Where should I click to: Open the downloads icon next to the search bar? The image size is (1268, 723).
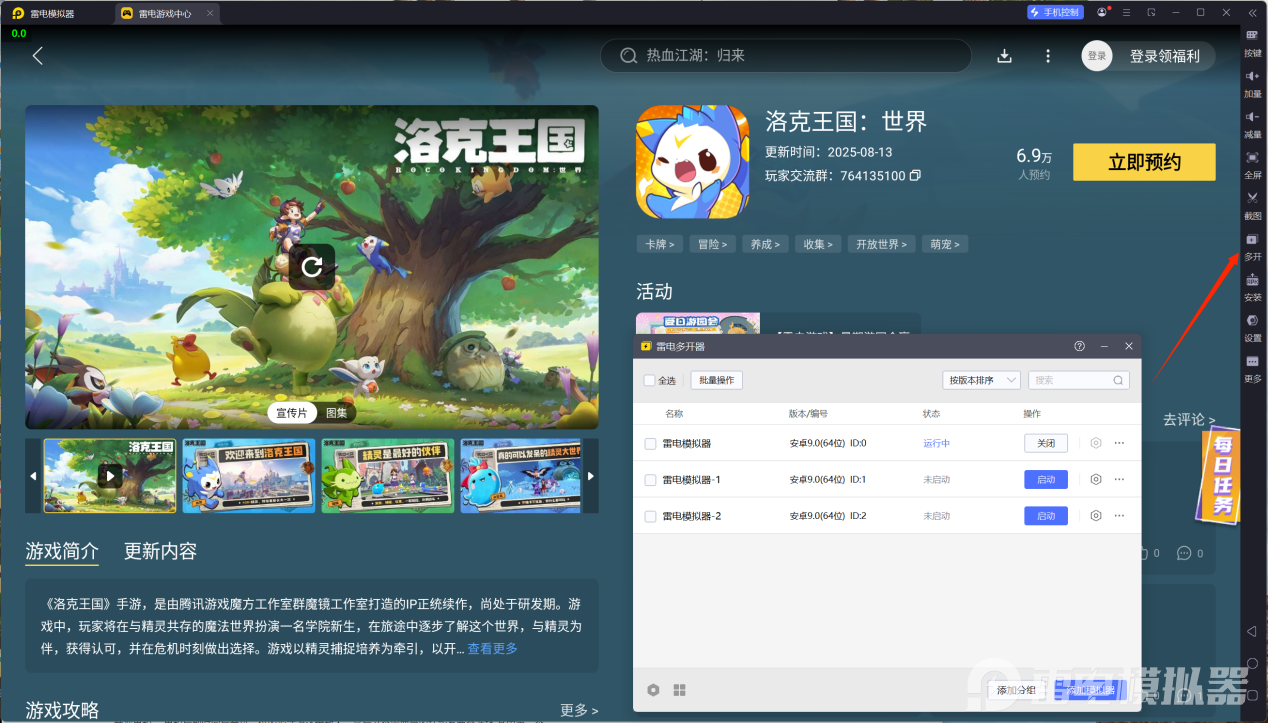(1005, 56)
